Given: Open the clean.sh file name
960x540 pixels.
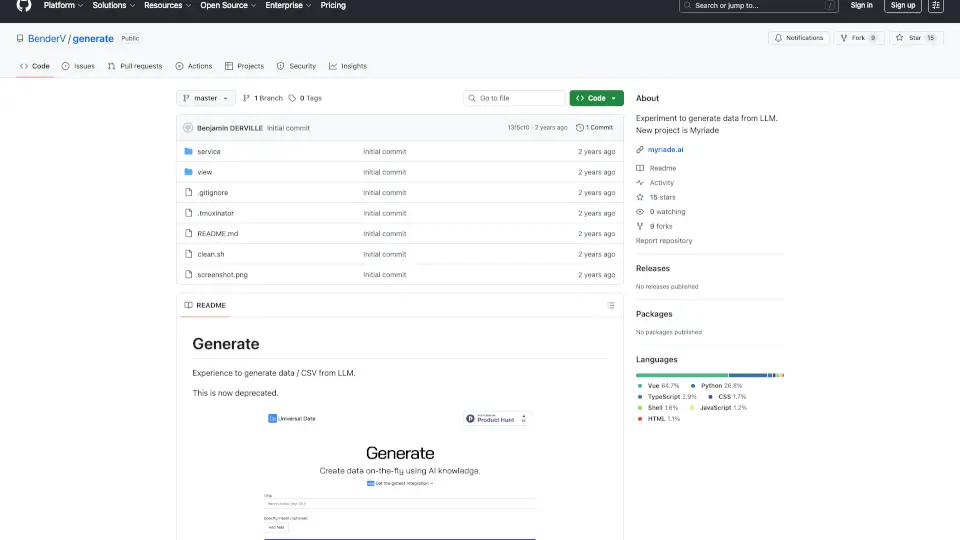Looking at the screenshot, I should click(211, 254).
